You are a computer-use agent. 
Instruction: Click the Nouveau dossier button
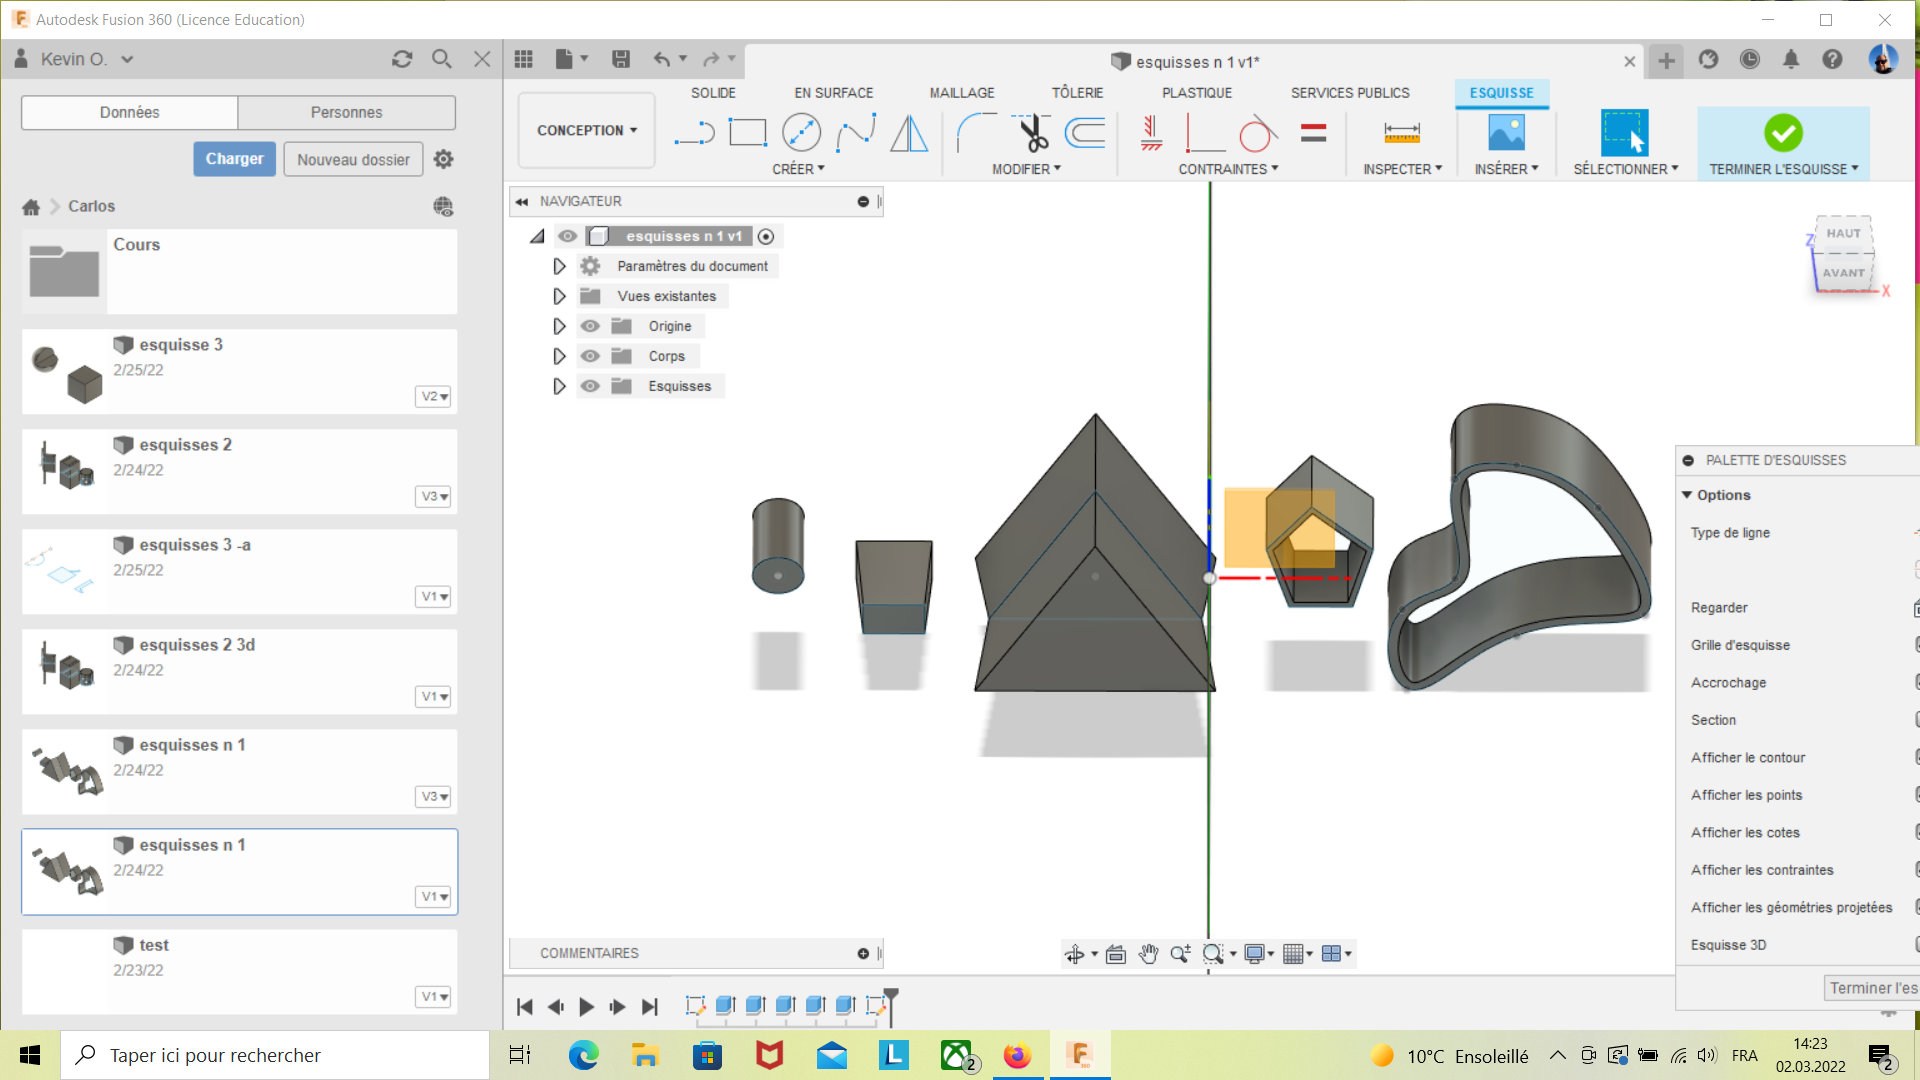pyautogui.click(x=353, y=159)
